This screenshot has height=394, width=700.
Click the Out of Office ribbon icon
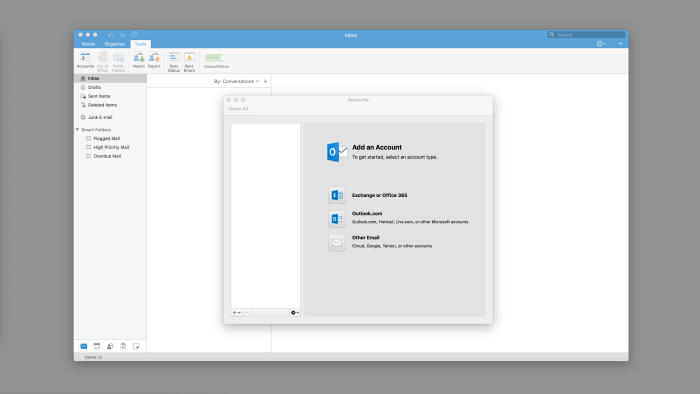102,62
